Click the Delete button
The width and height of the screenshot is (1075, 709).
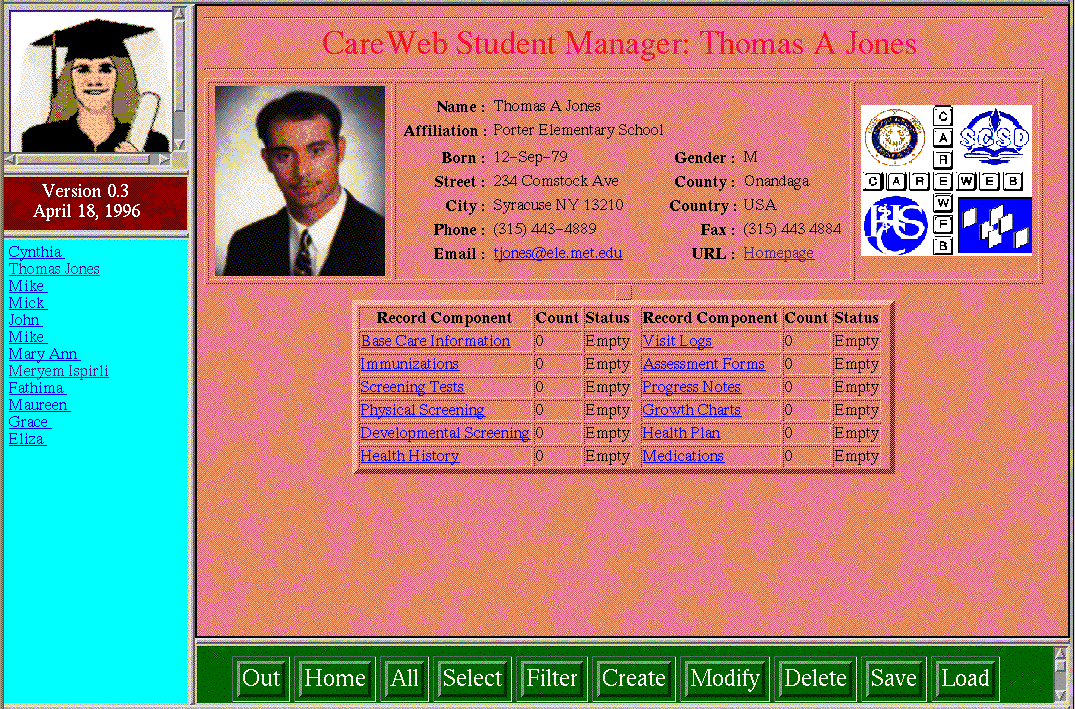pyautogui.click(x=815, y=677)
